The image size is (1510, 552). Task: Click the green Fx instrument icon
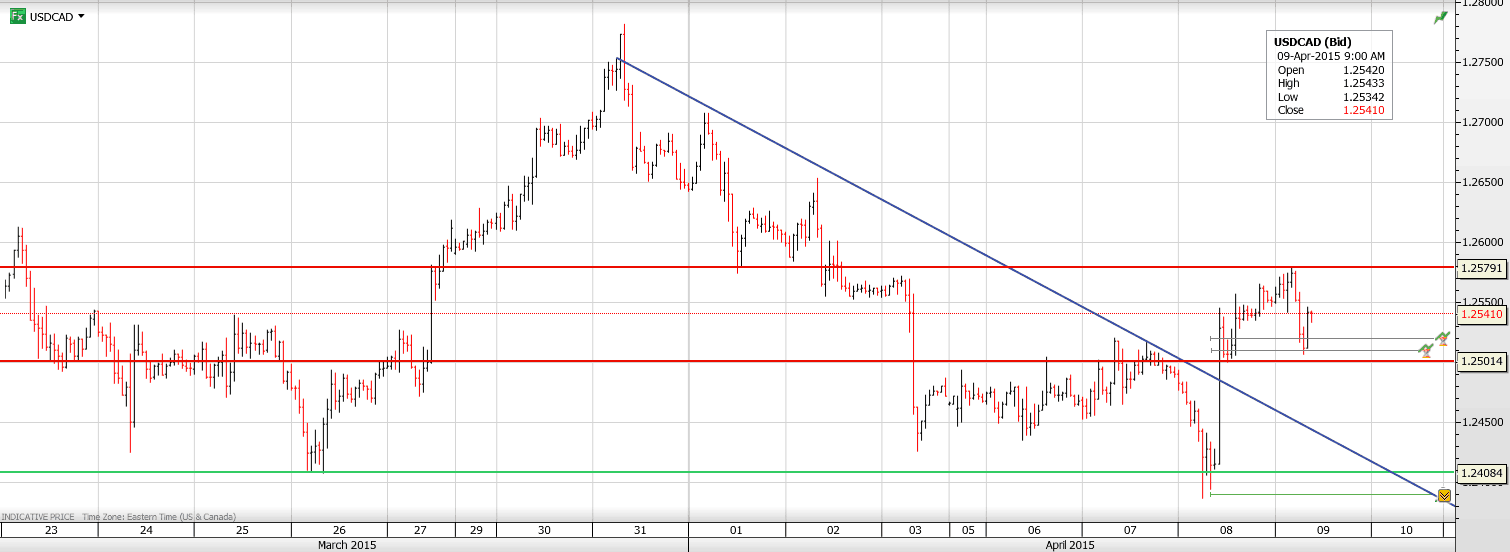pos(17,17)
